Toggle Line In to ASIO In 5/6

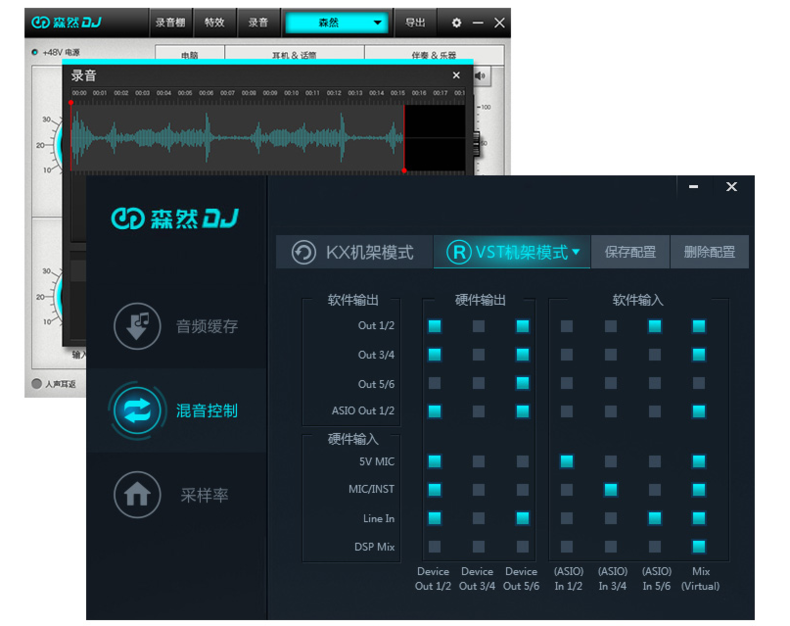click(x=654, y=518)
